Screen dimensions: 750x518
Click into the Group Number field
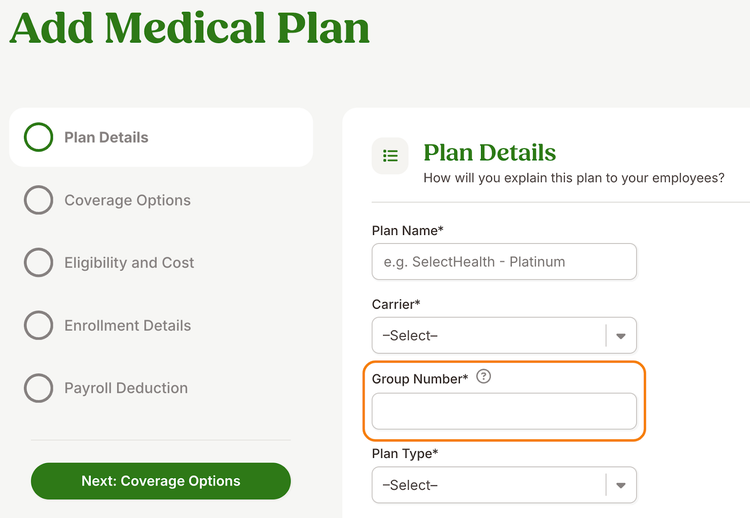click(x=504, y=411)
